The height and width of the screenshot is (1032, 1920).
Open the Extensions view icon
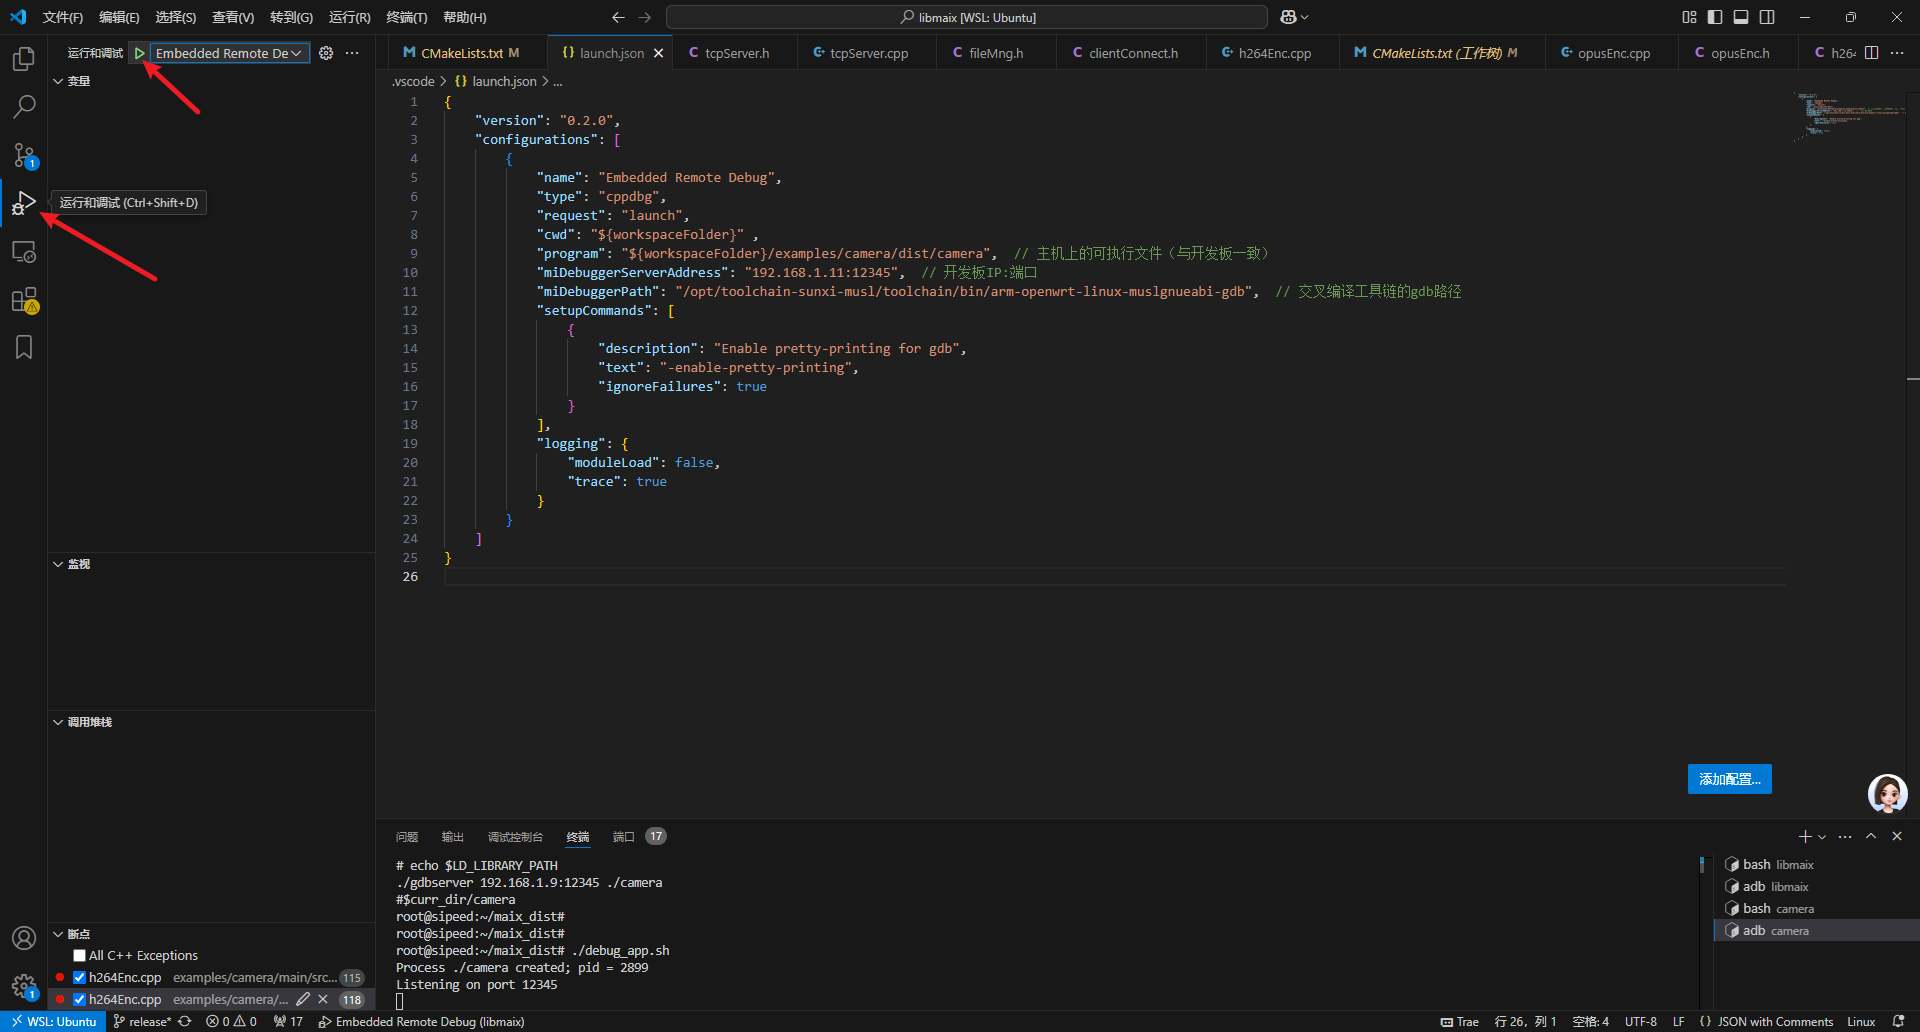click(24, 300)
